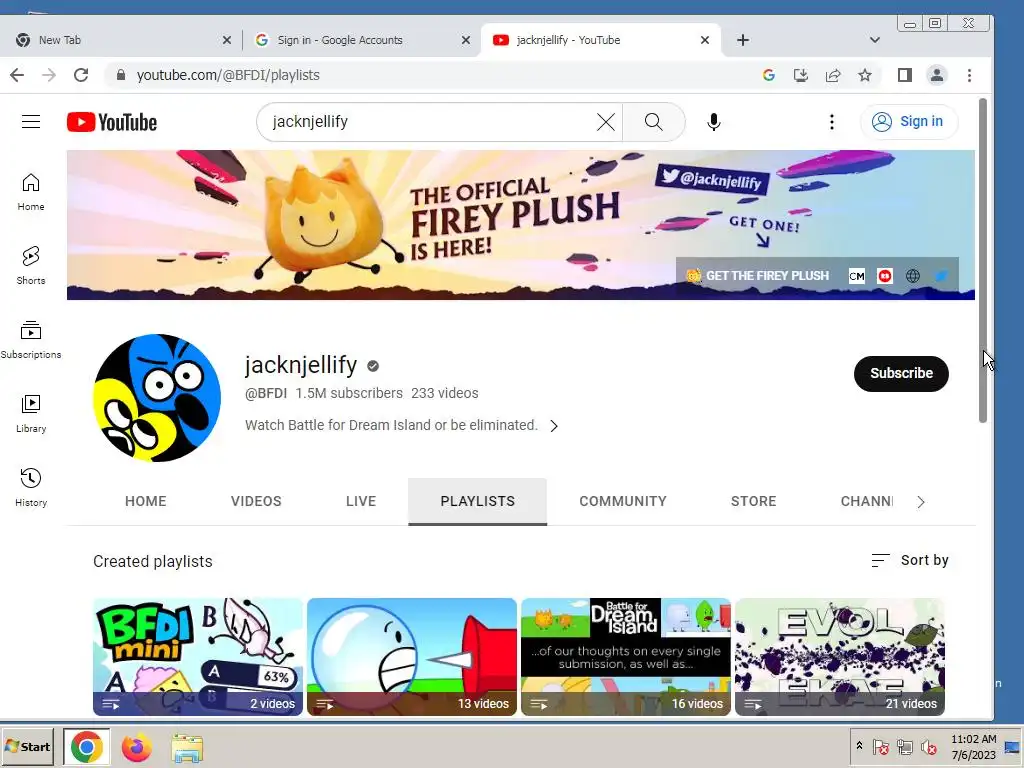This screenshot has height=768, width=1024.
Task: Select the PLAYLISTS channel tab
Action: pyautogui.click(x=477, y=502)
